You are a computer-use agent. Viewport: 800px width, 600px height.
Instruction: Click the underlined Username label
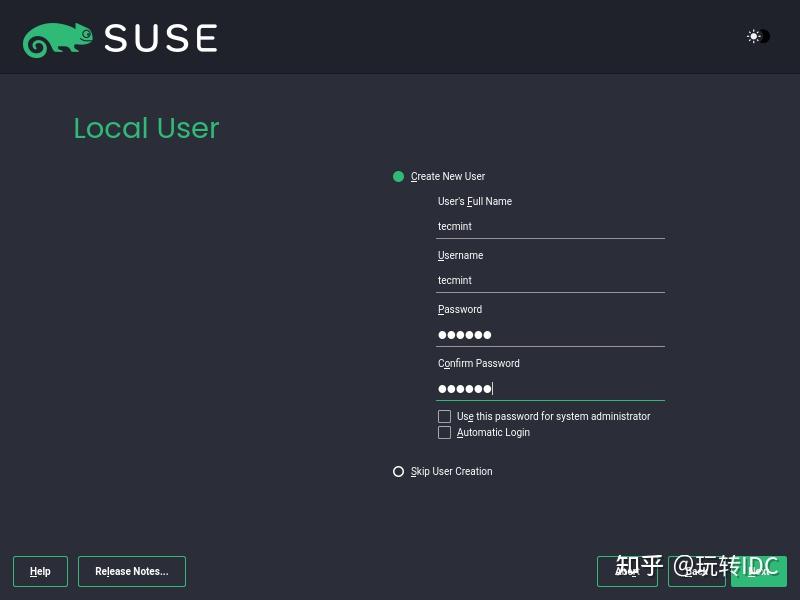click(x=460, y=255)
